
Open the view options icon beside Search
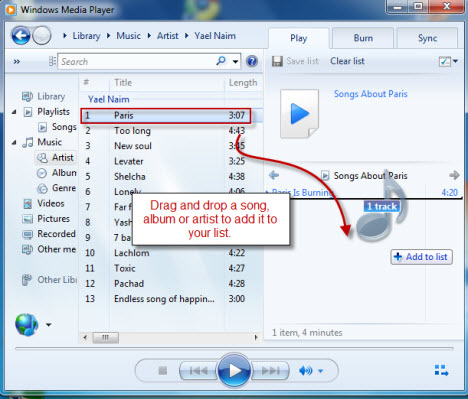pos(52,61)
